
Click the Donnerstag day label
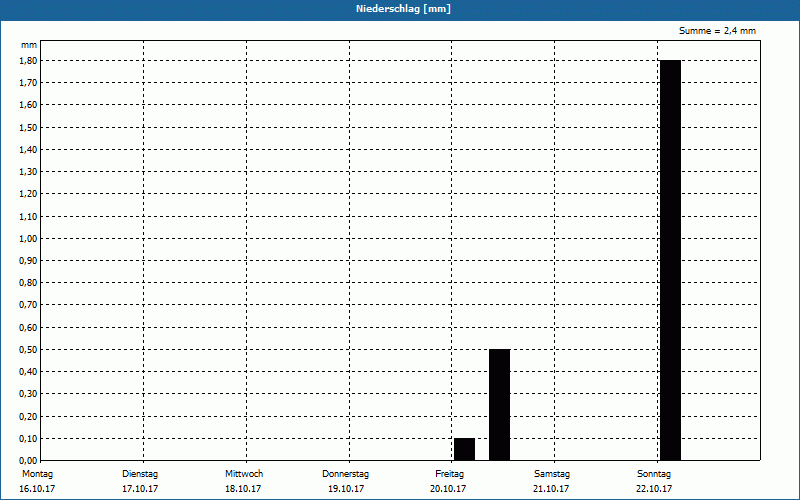coord(345,474)
